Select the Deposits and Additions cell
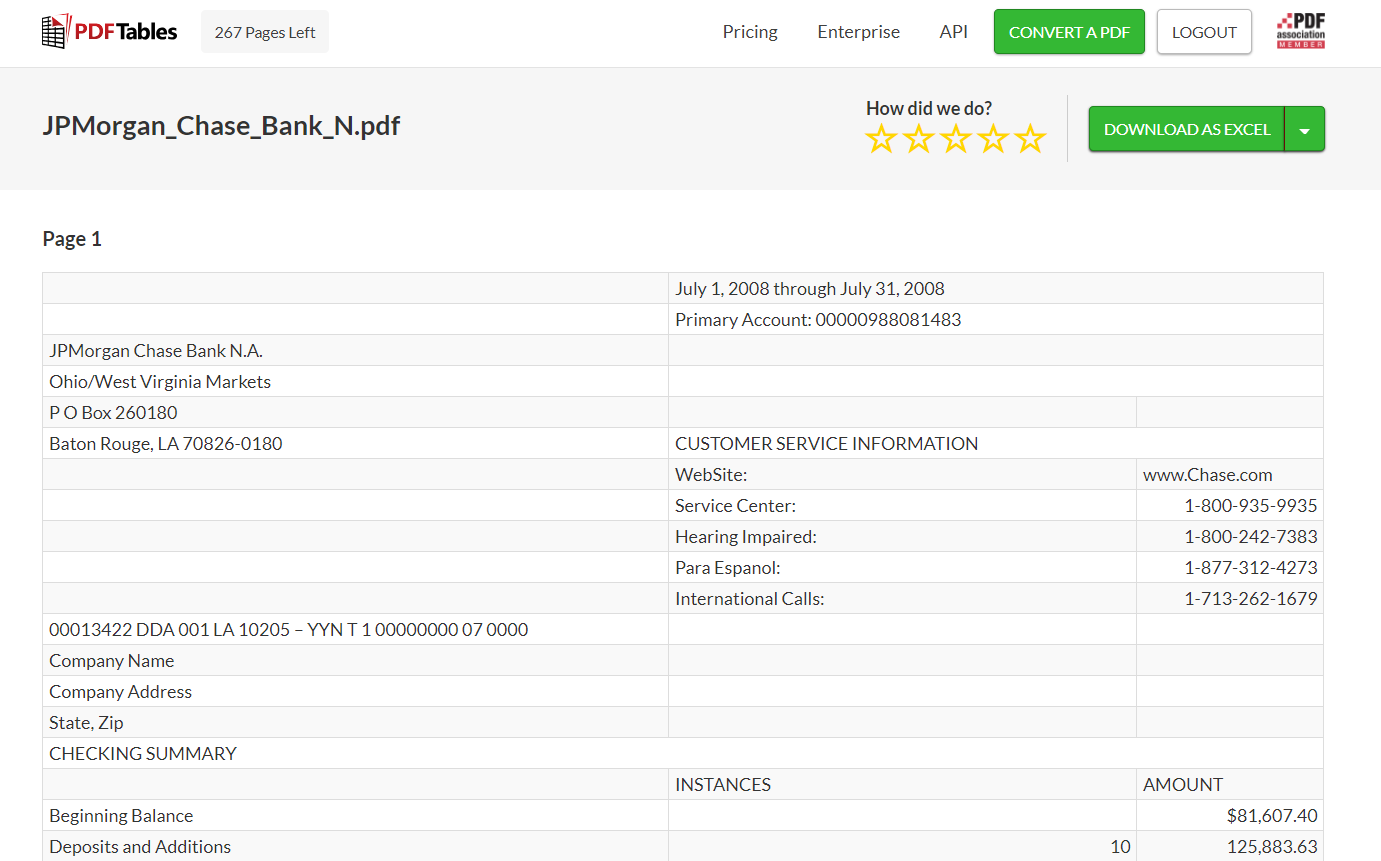 (355, 847)
